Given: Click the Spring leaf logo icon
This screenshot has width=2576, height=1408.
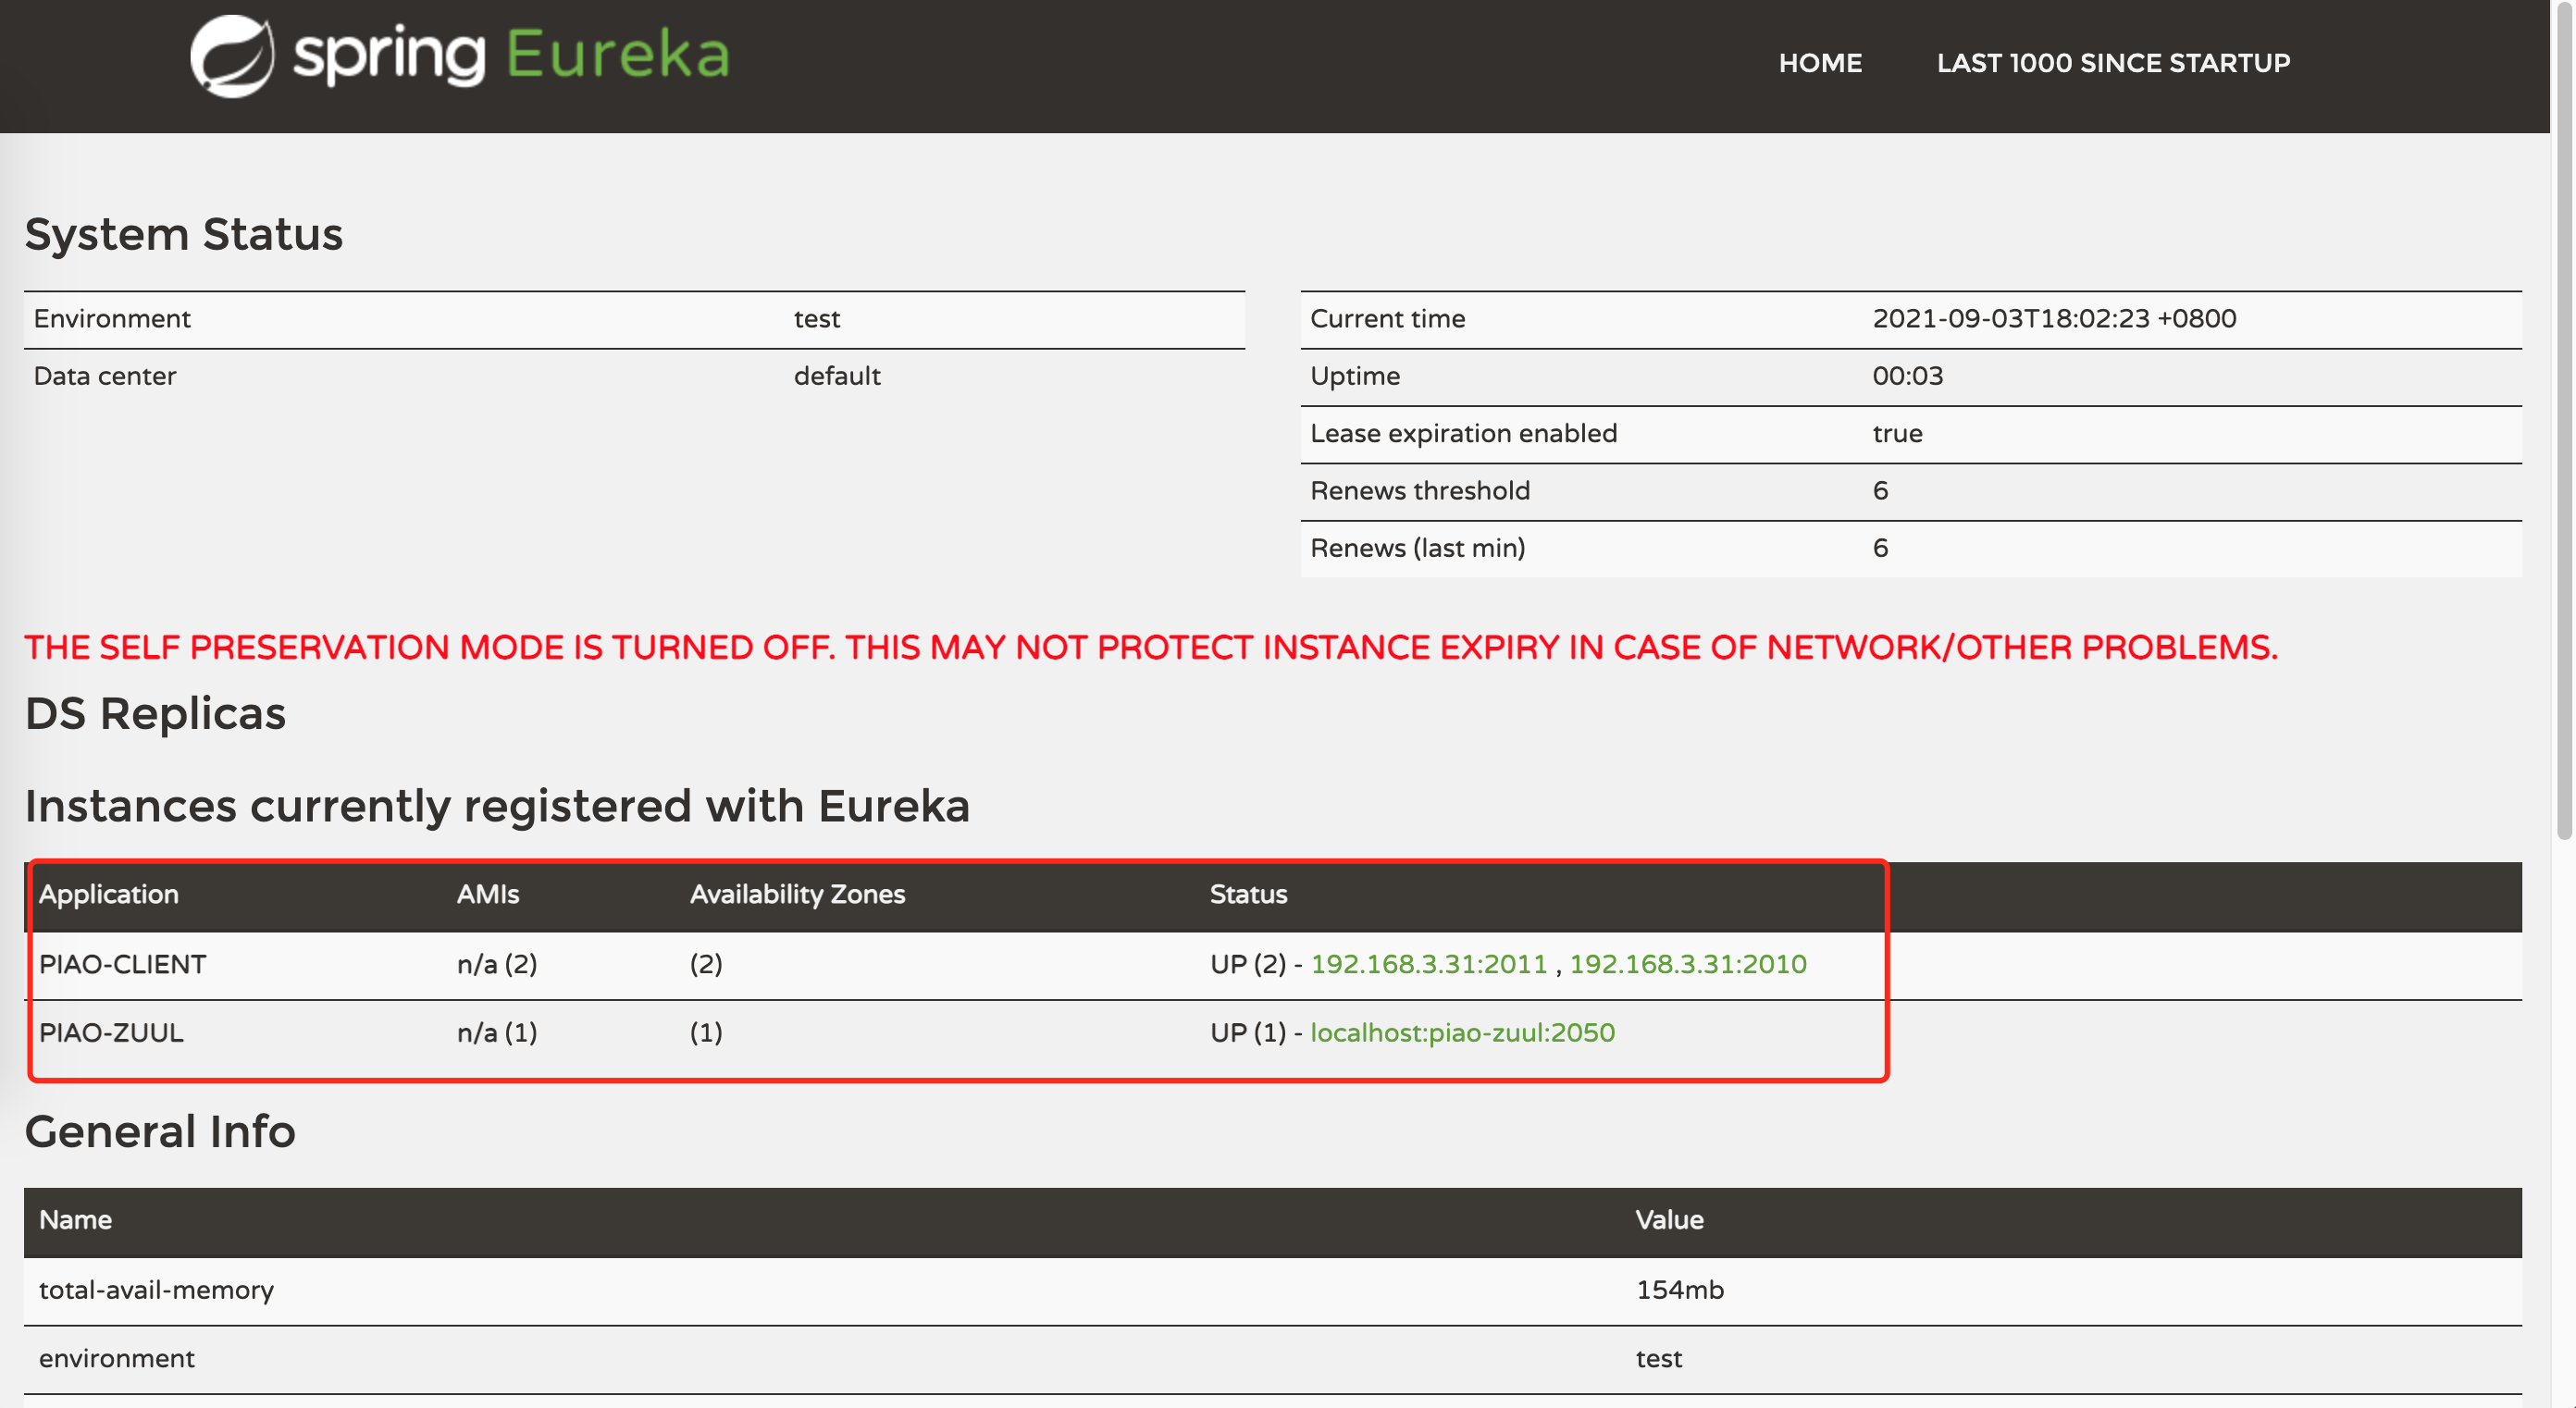Looking at the screenshot, I should coord(232,56).
